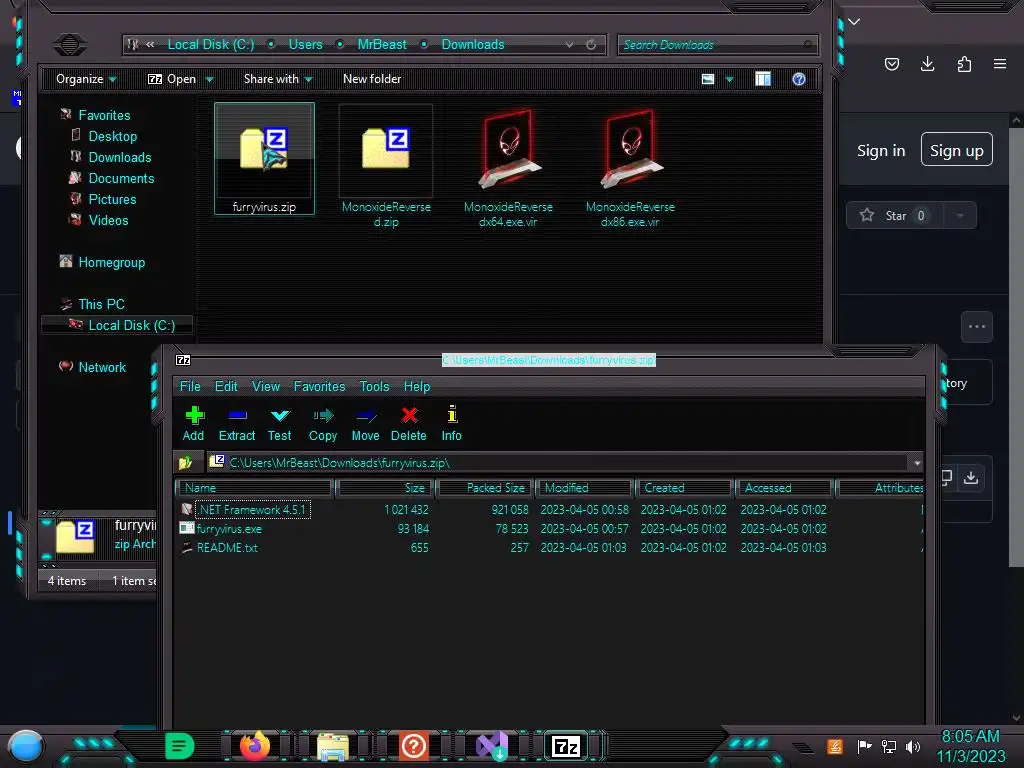
Task: Click the Sign up button in browser
Action: [x=957, y=150]
